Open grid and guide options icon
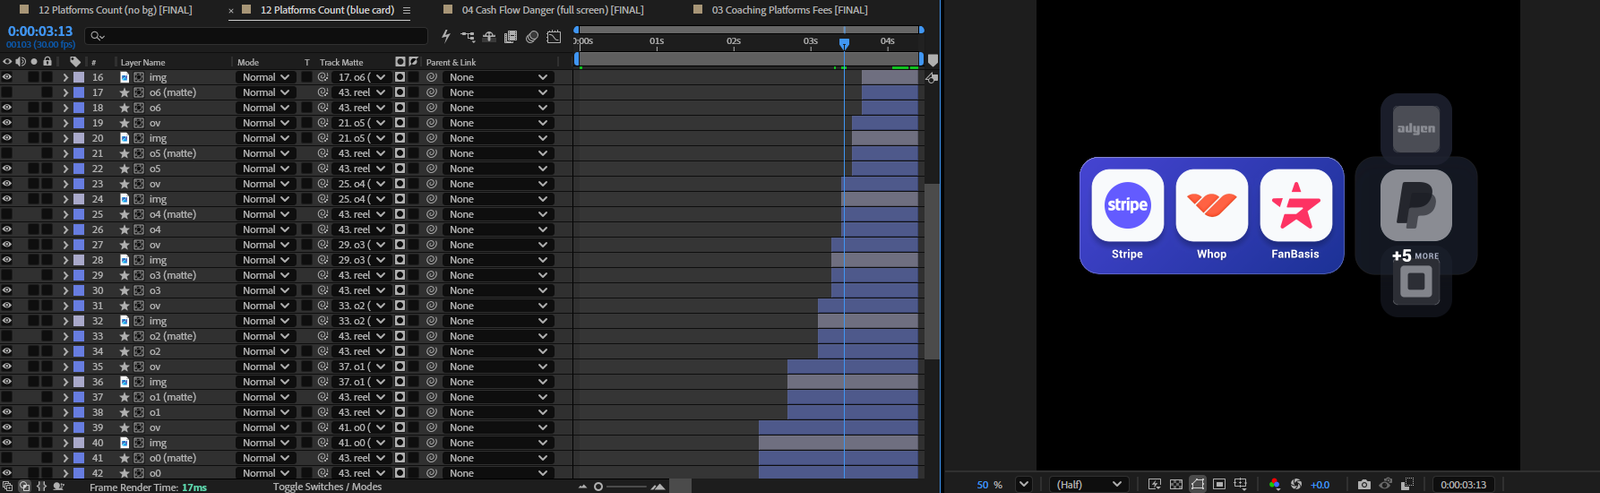 point(1241,484)
